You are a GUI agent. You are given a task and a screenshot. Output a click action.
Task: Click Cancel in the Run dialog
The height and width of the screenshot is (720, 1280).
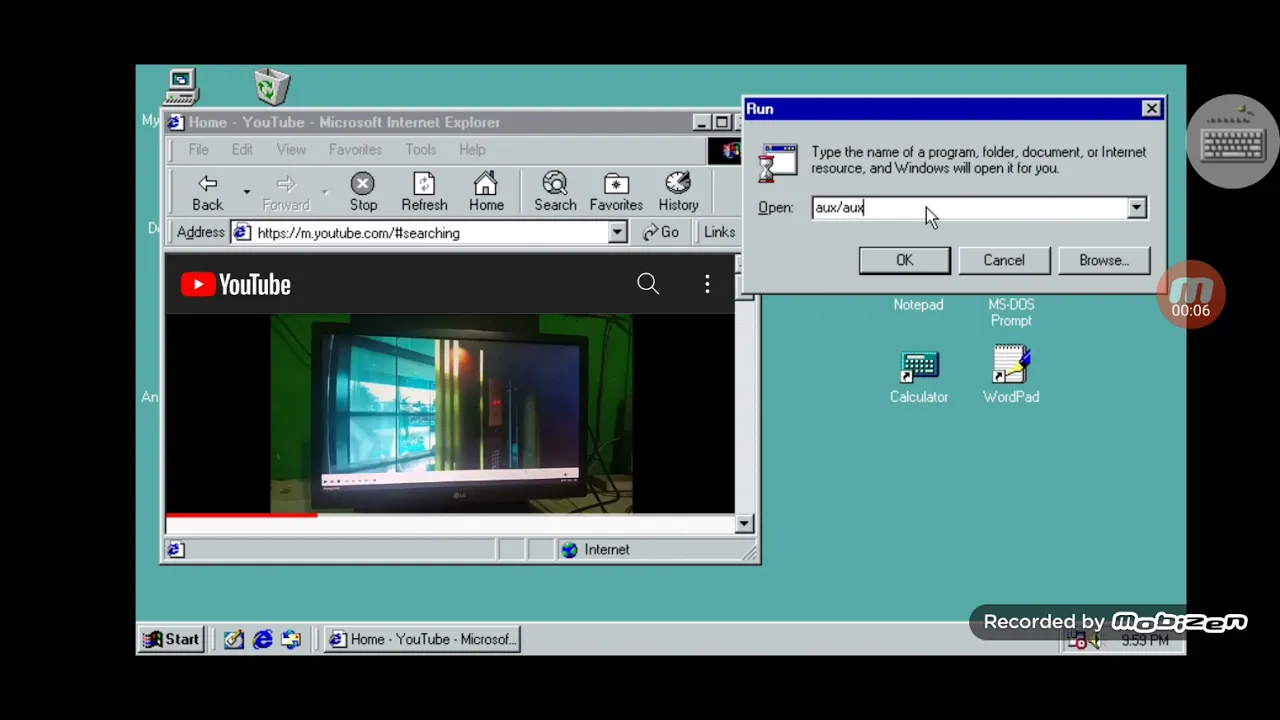(1003, 260)
